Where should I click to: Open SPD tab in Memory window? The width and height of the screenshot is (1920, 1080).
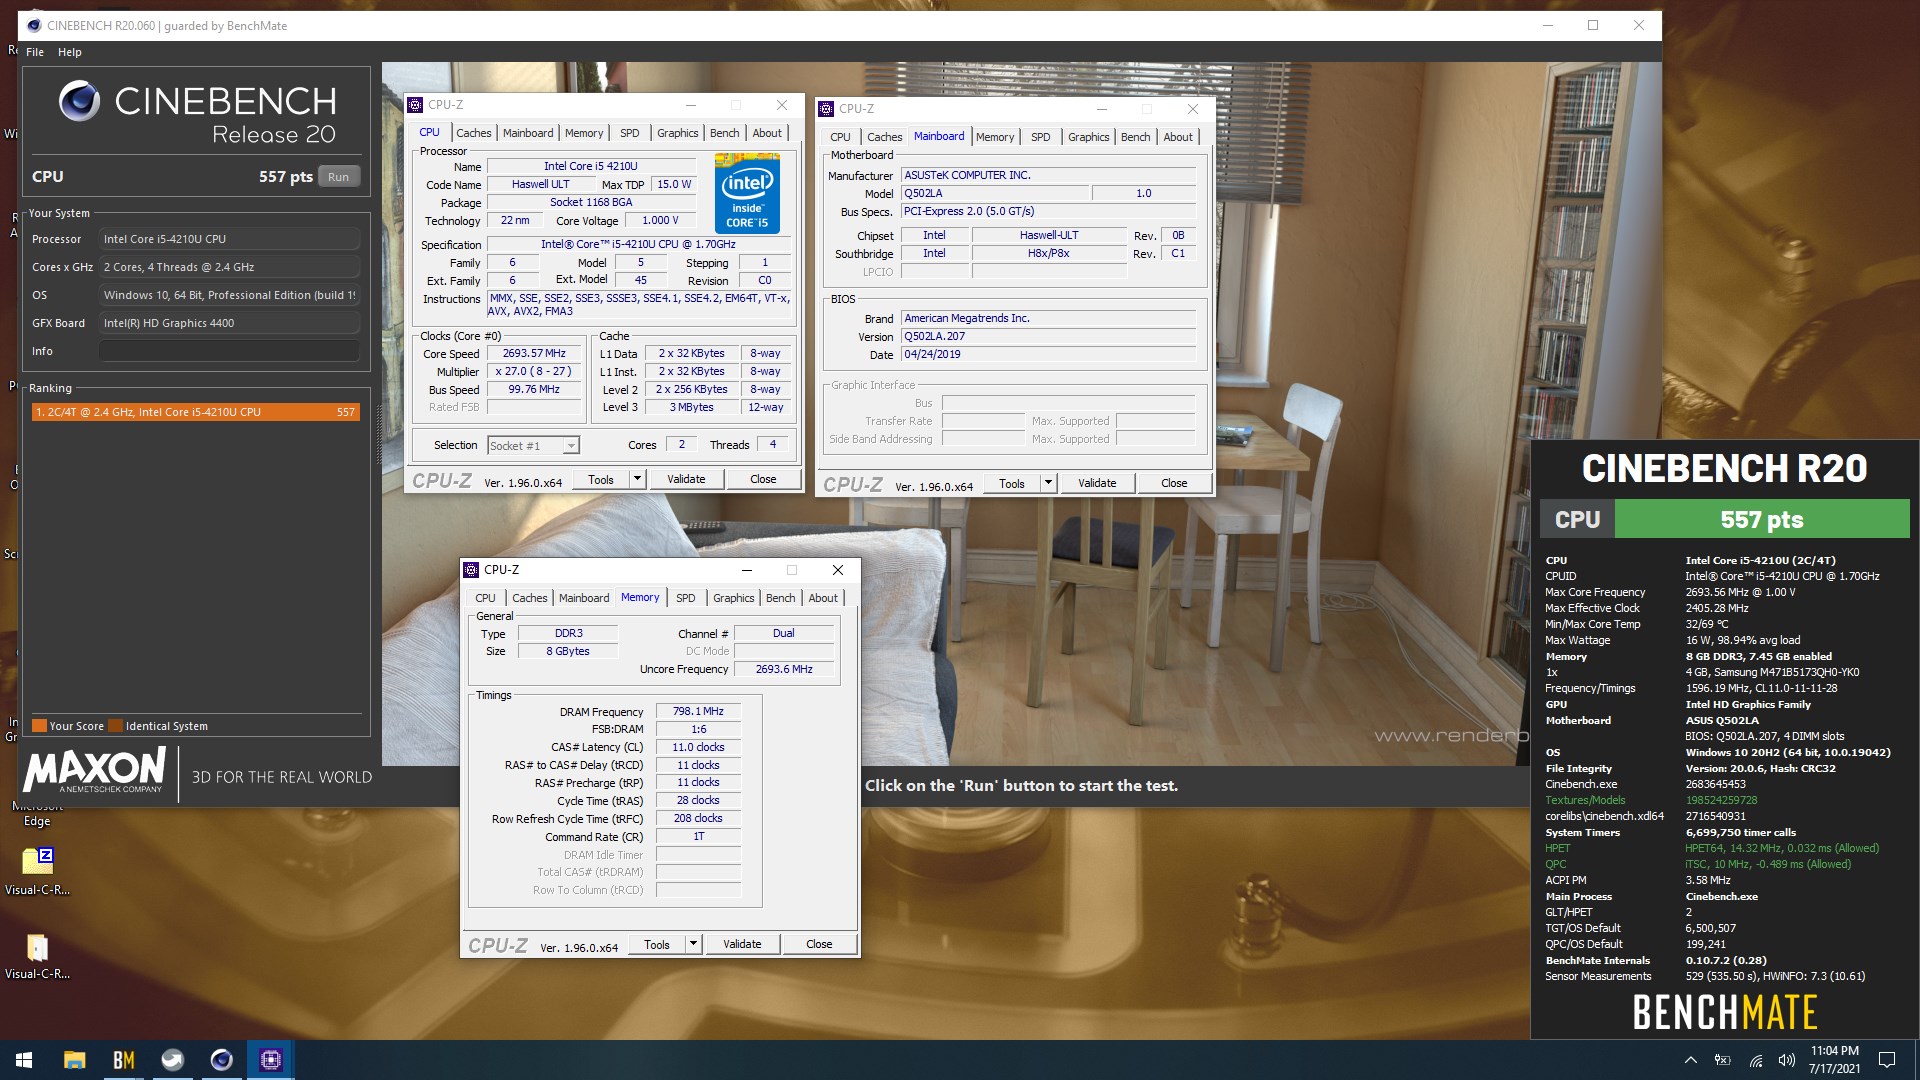click(x=686, y=598)
